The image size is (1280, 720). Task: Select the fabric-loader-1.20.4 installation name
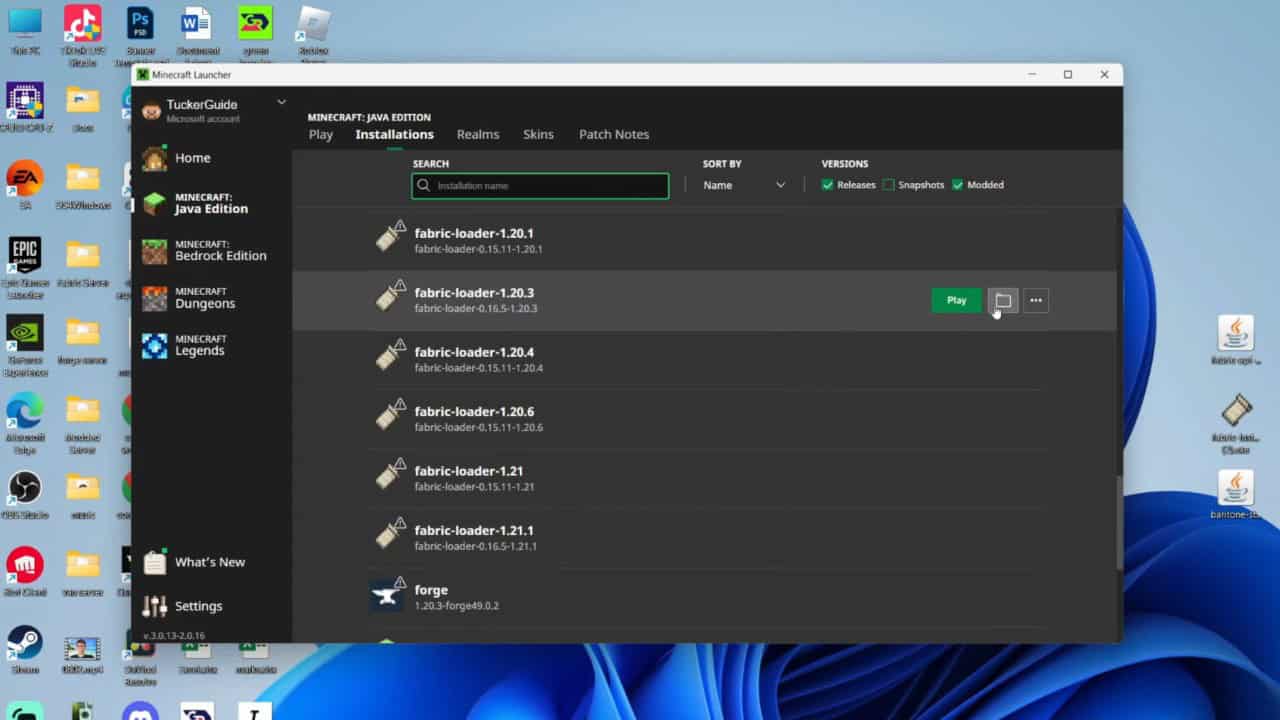474,352
